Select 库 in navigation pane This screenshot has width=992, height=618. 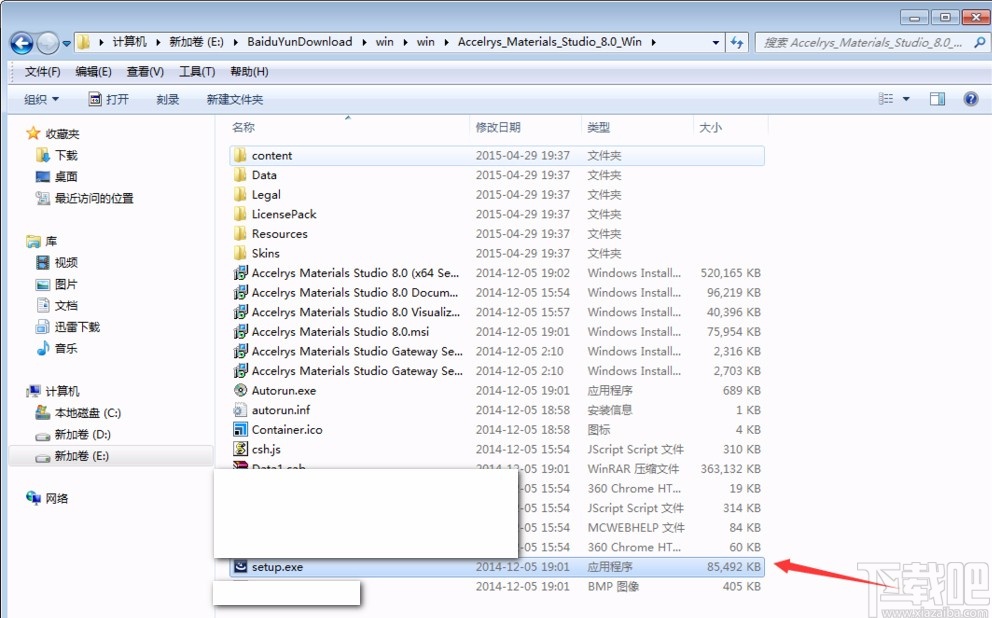tap(51, 242)
